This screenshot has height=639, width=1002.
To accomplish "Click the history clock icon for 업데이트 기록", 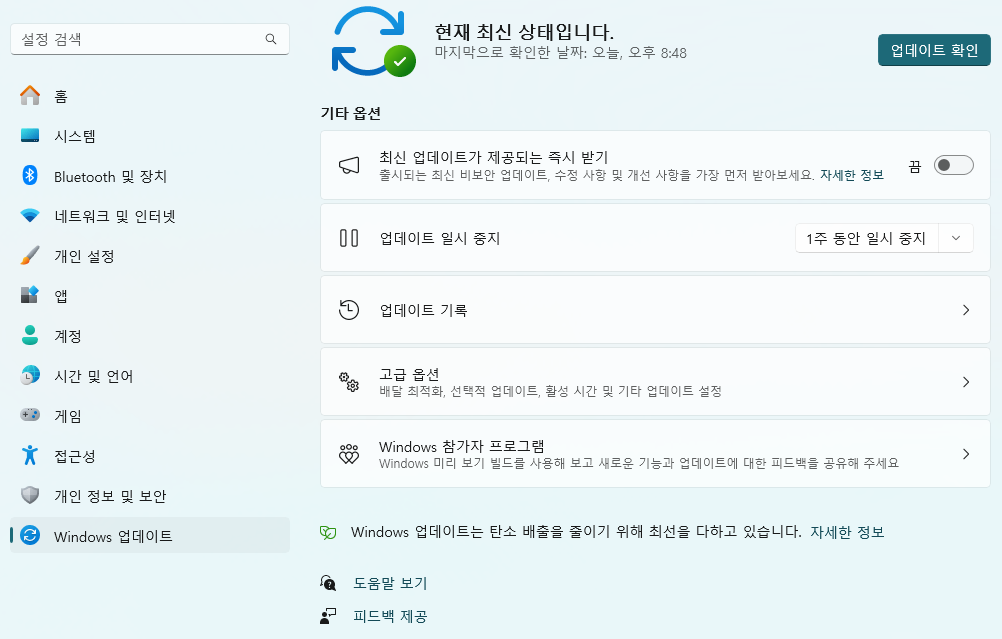I will click(349, 310).
